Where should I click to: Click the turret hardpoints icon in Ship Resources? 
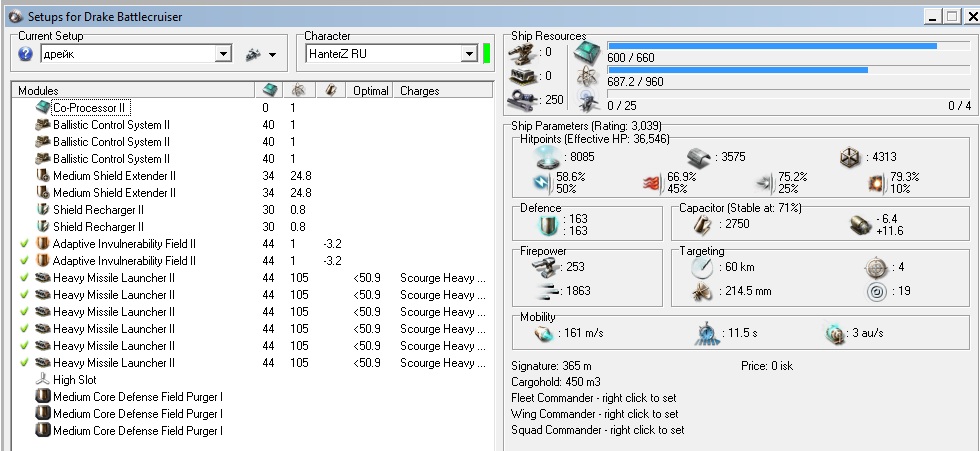point(522,53)
